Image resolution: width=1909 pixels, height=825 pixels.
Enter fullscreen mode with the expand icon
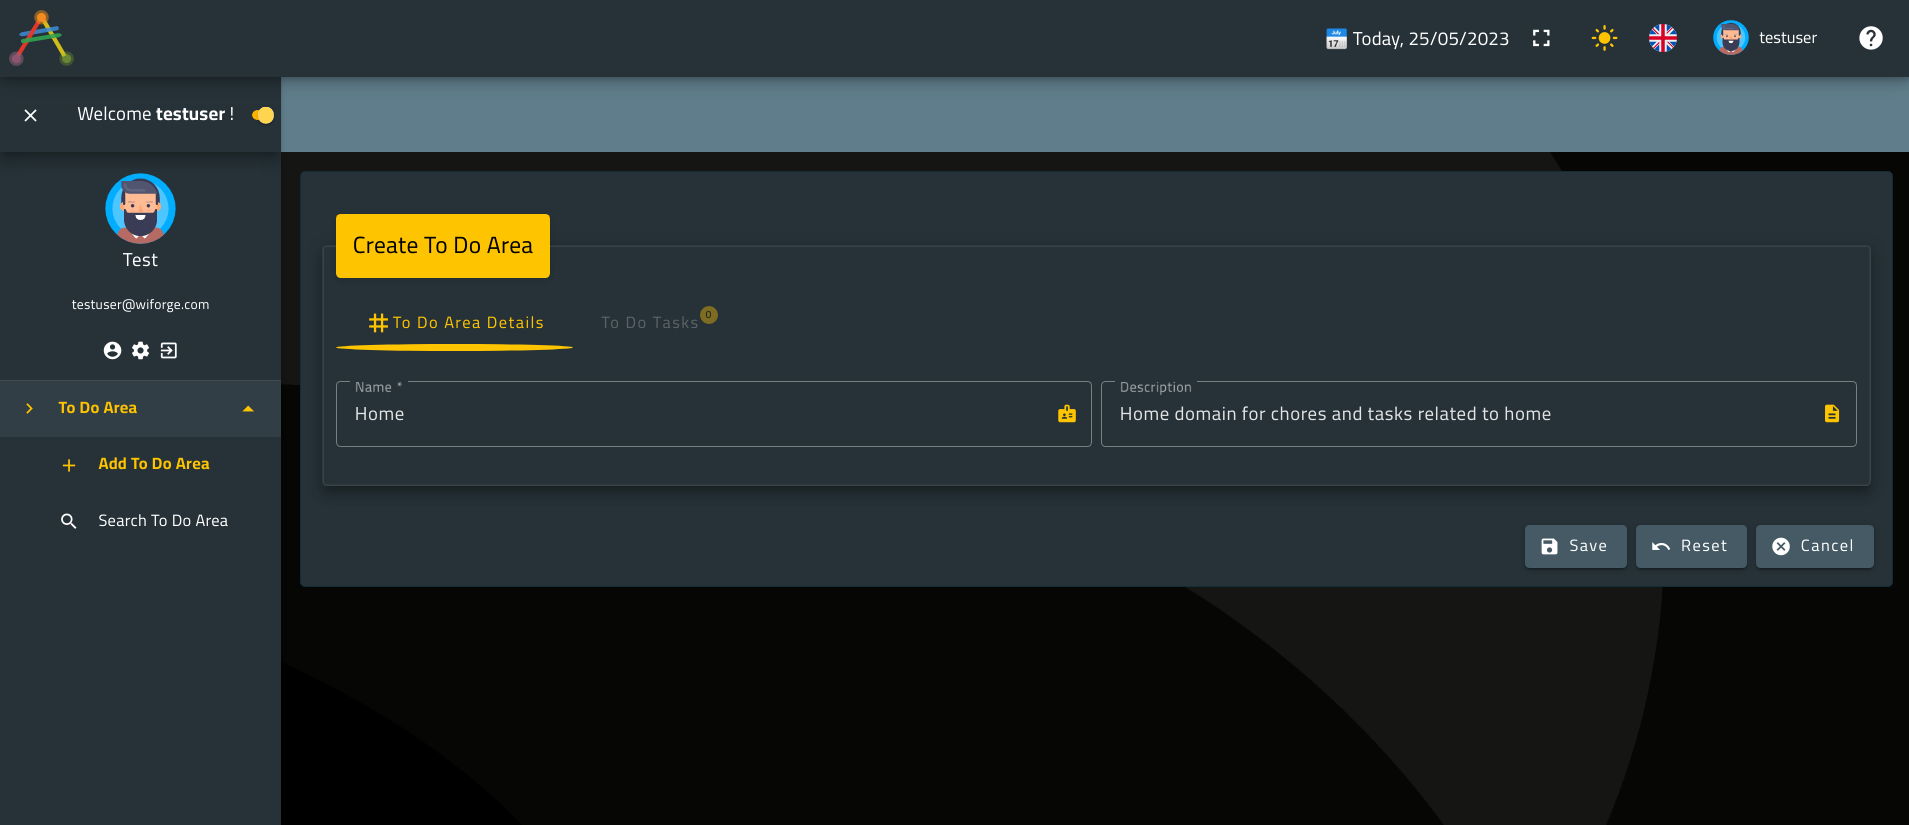[1541, 38]
